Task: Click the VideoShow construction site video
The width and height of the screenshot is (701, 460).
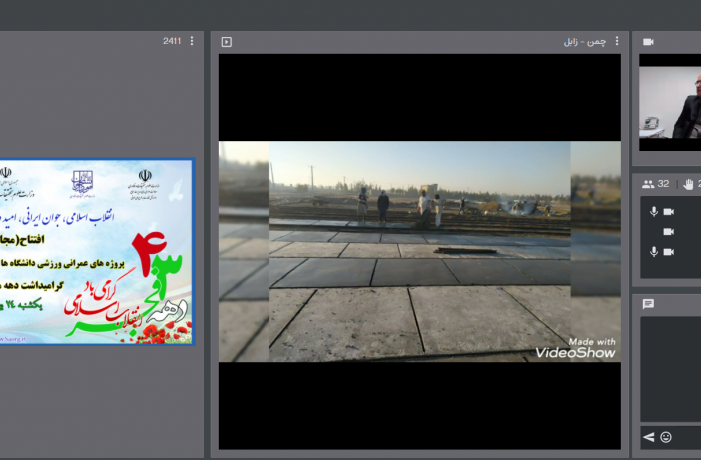Action: click(x=419, y=251)
